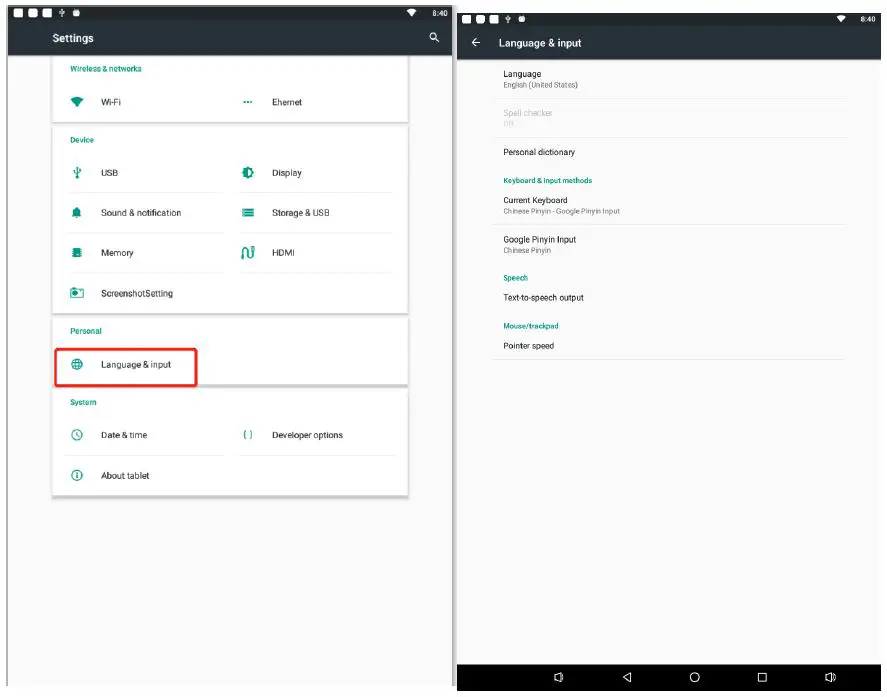Go back using the arrow in Language & input

click(x=476, y=42)
